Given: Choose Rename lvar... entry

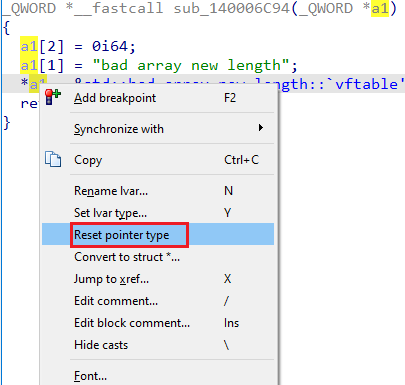Looking at the screenshot, I should pos(158,191).
